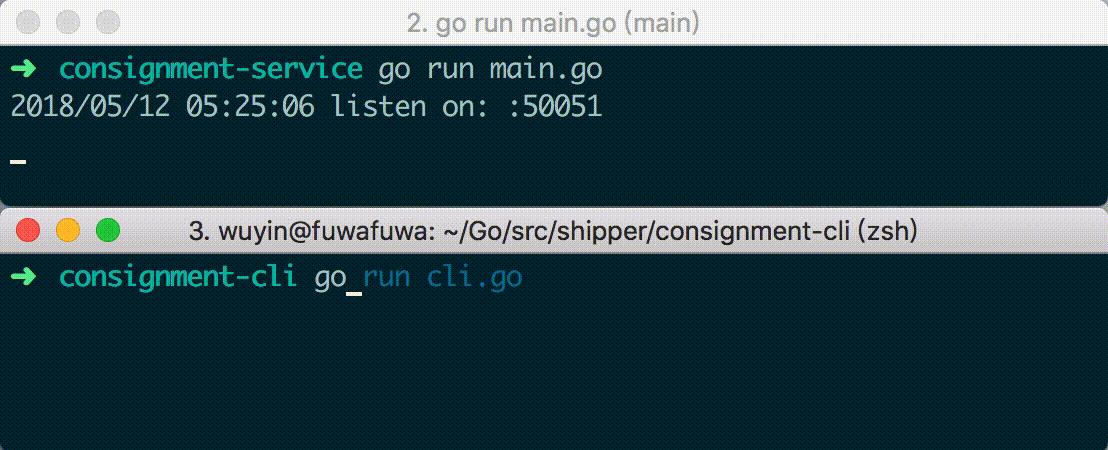Click the autosuggested 'run cli.go' text
Screen dimensions: 1108x450
(443, 277)
